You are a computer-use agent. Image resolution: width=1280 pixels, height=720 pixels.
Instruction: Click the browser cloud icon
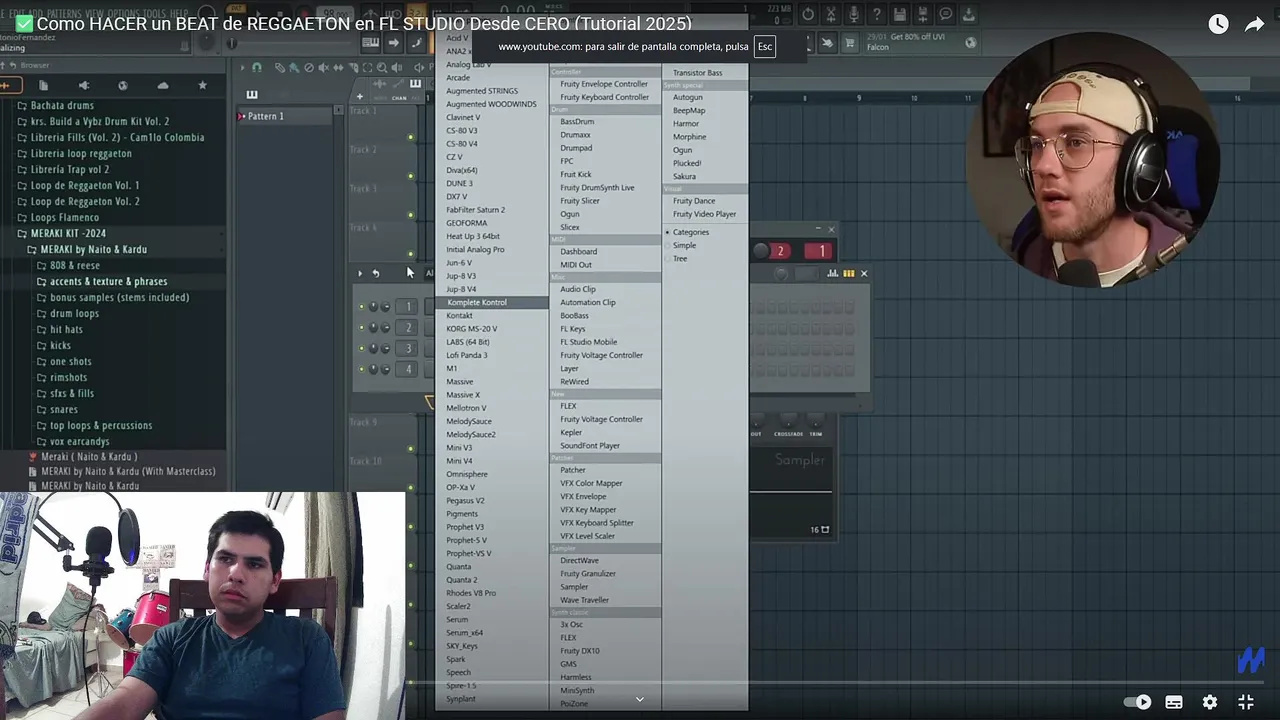(x=163, y=85)
